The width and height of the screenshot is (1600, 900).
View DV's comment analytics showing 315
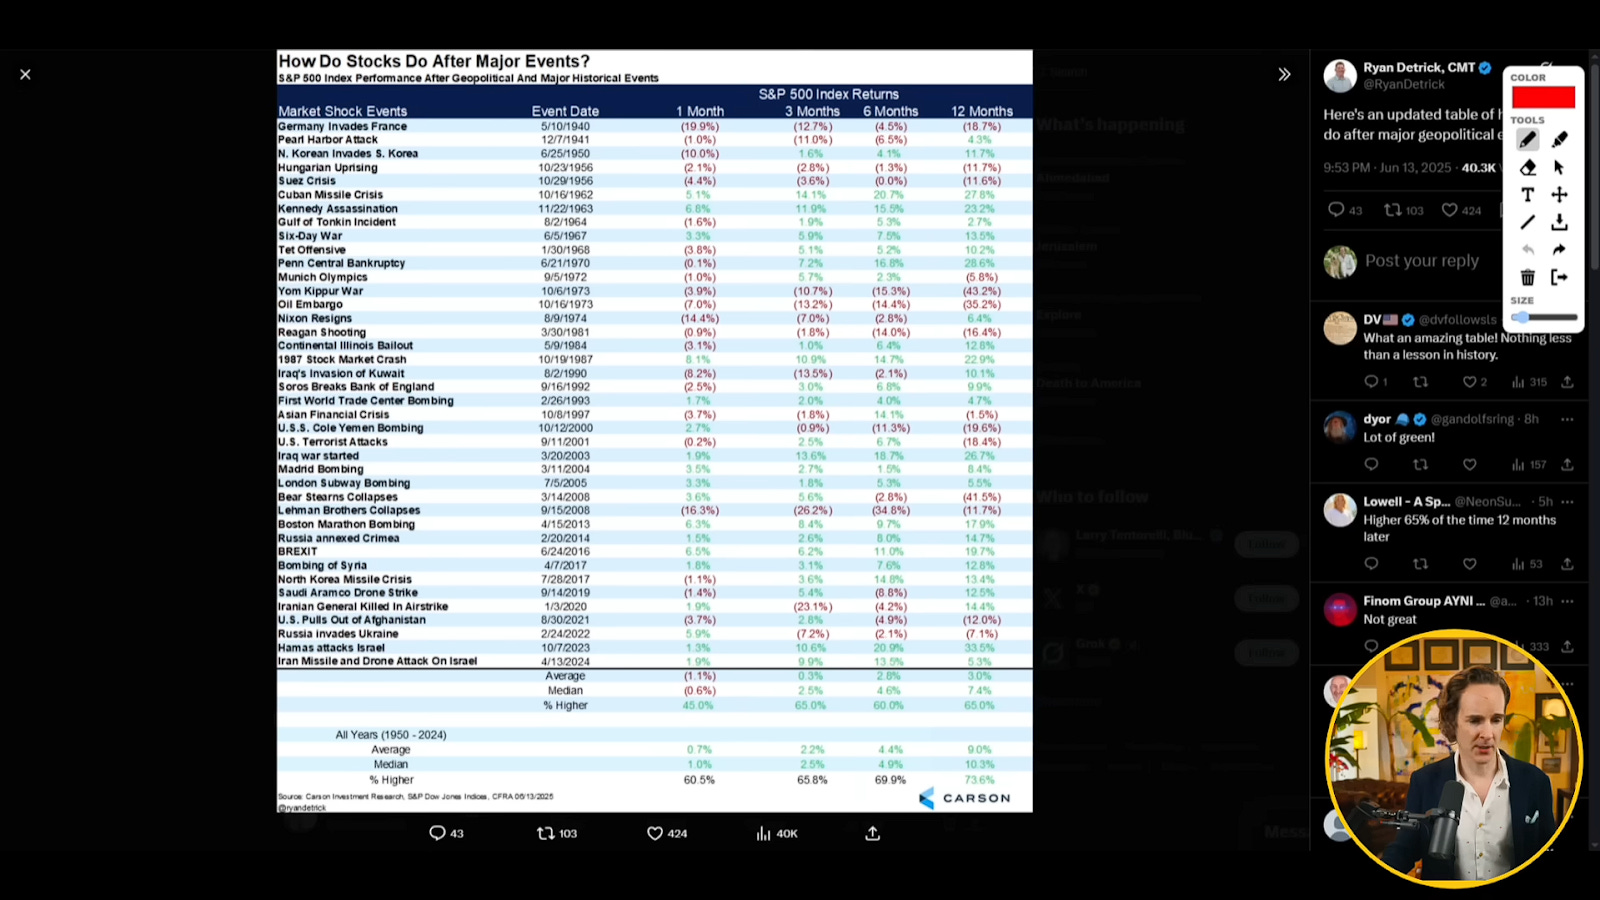pos(1529,382)
